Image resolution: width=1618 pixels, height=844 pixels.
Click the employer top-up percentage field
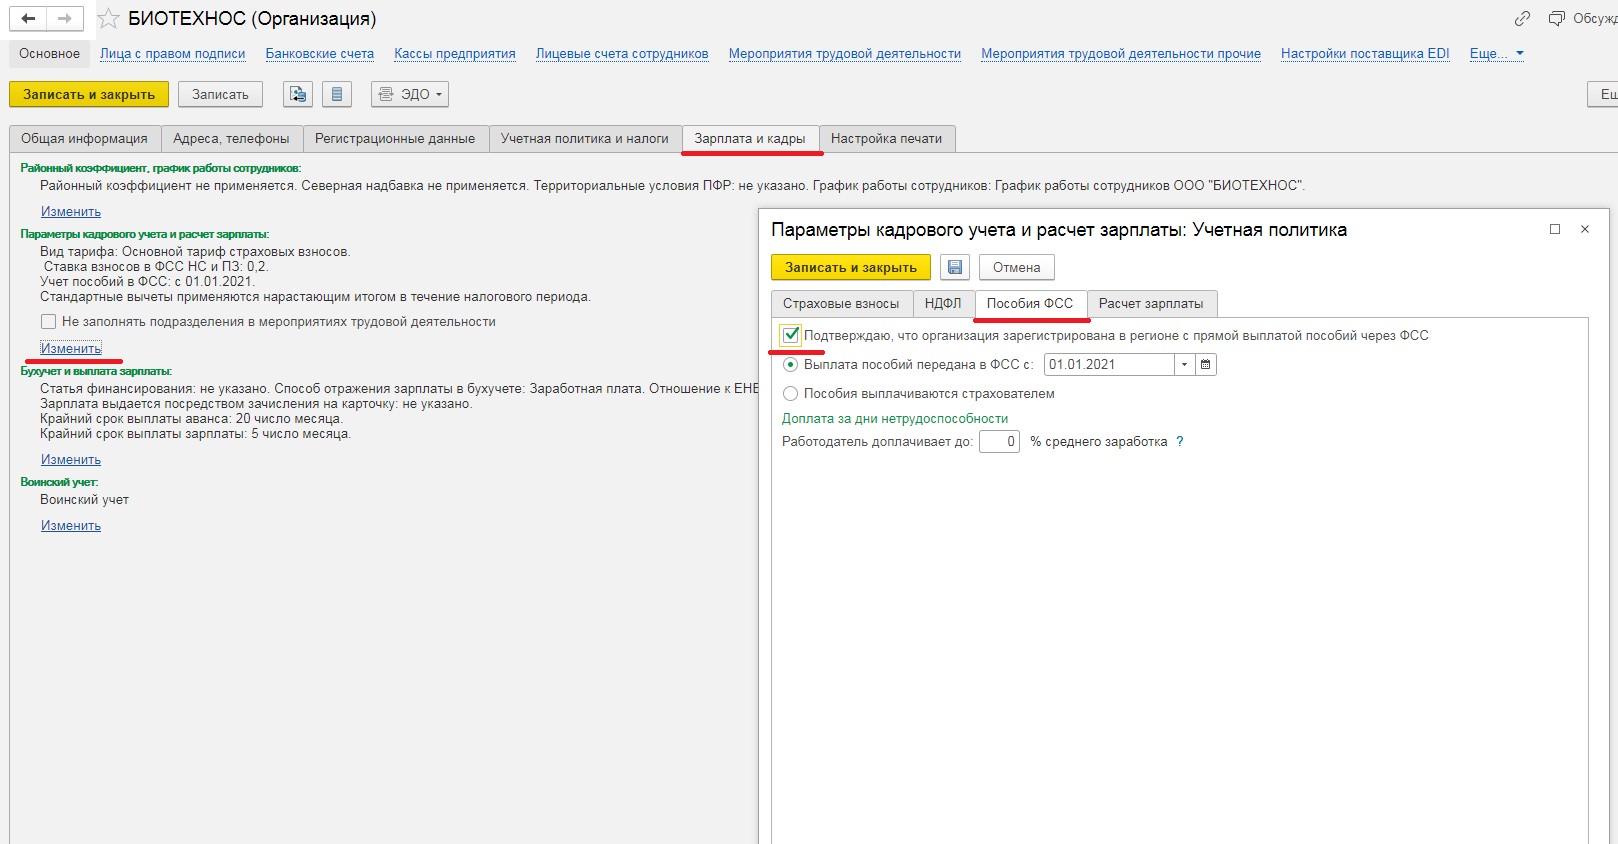point(998,442)
